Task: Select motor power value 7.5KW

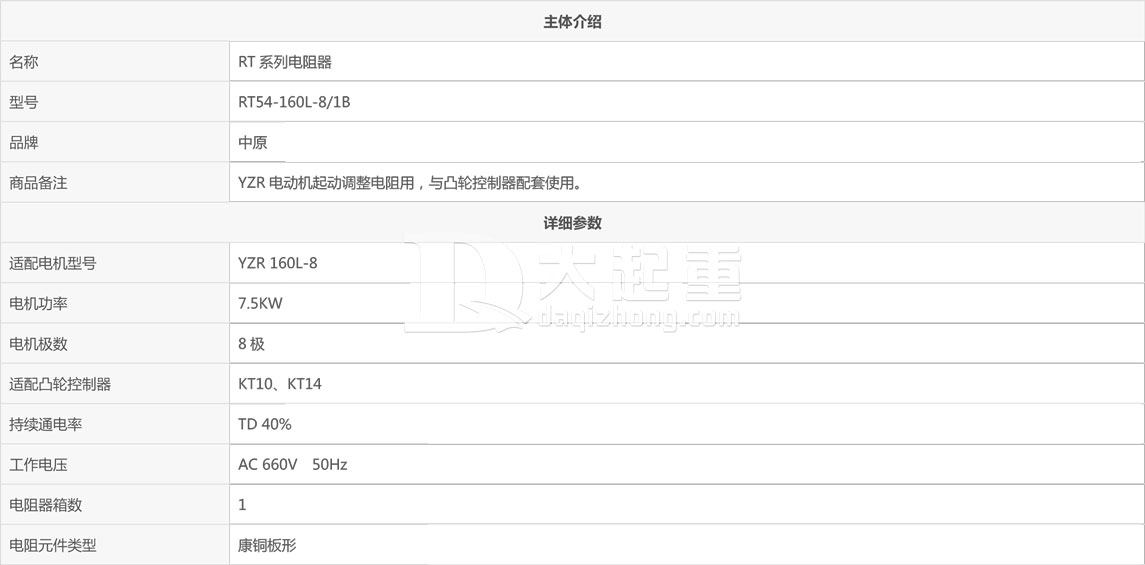Action: click(x=260, y=304)
